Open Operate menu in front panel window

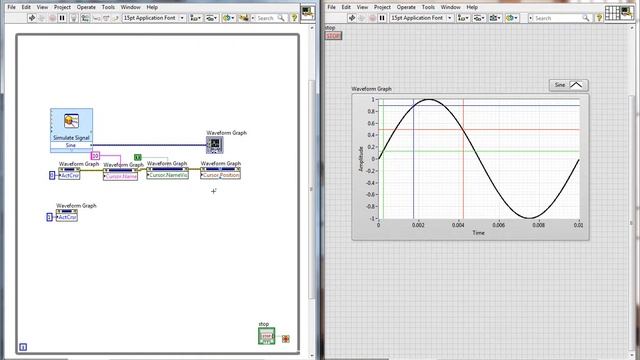click(x=406, y=7)
